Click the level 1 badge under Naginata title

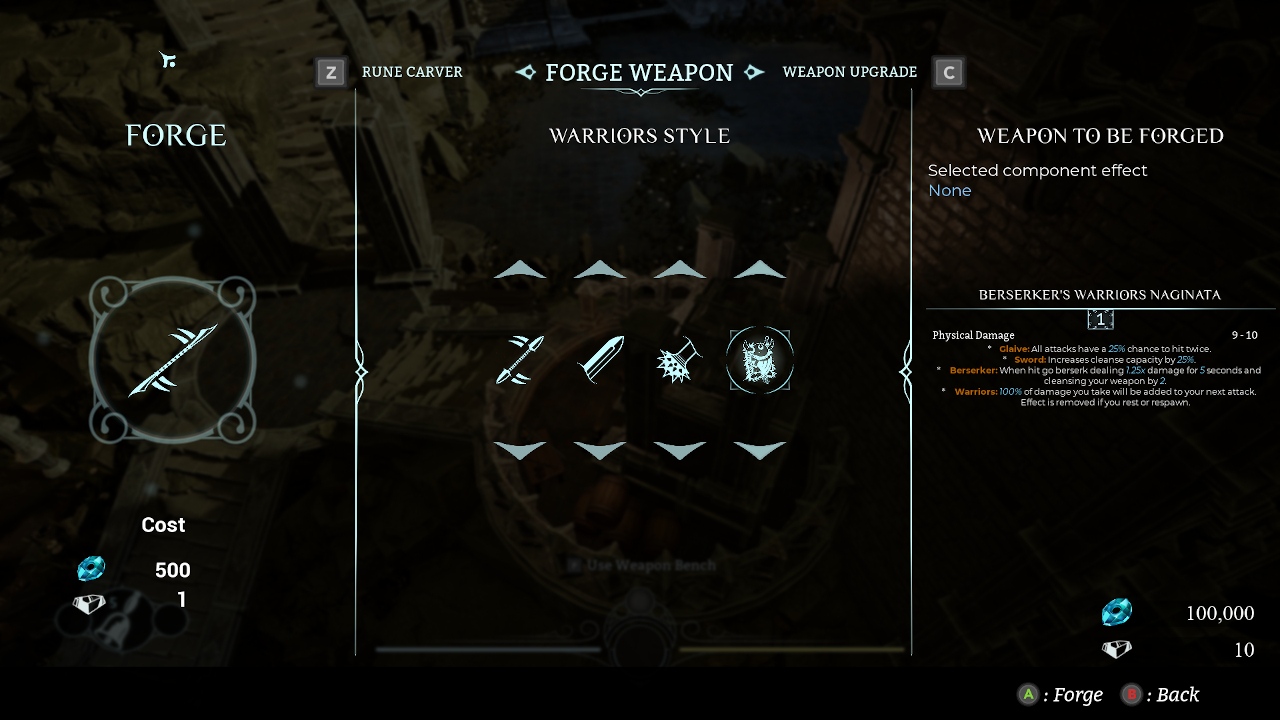tap(1100, 320)
